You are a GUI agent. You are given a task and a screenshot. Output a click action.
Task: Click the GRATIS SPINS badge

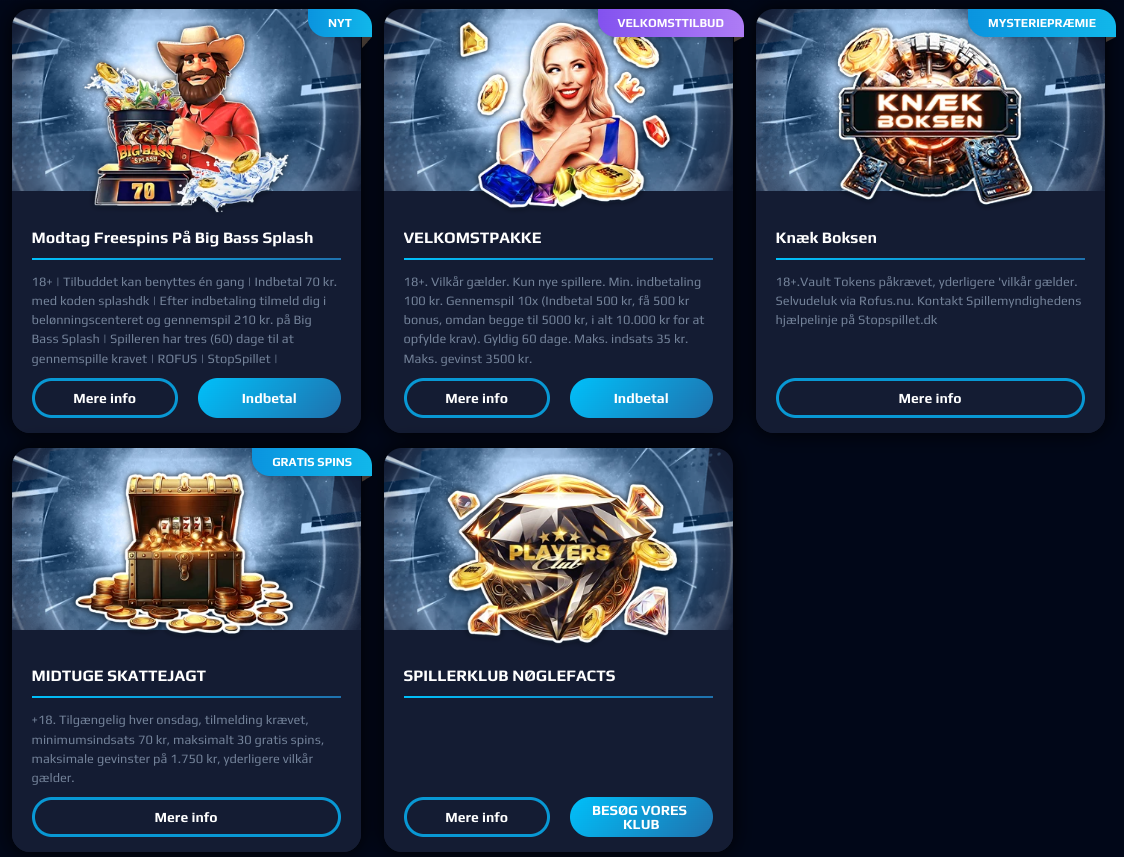tap(312, 462)
